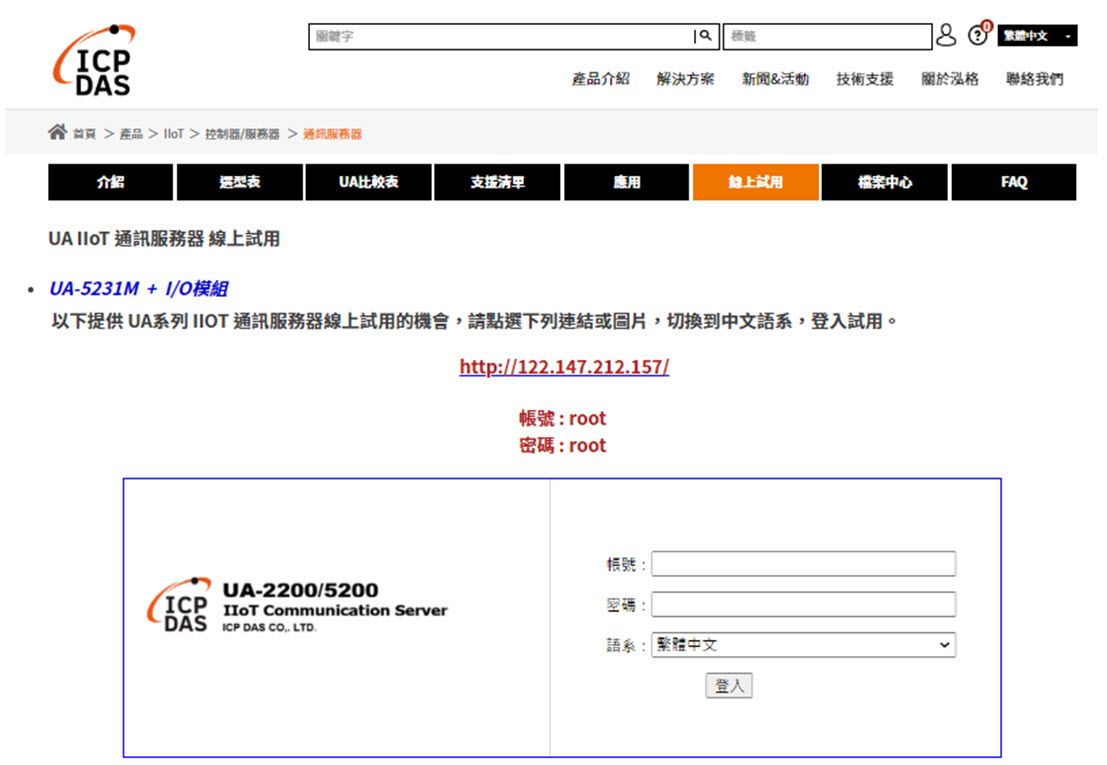
Task: Open the 解決方案 menu
Action: 685,79
